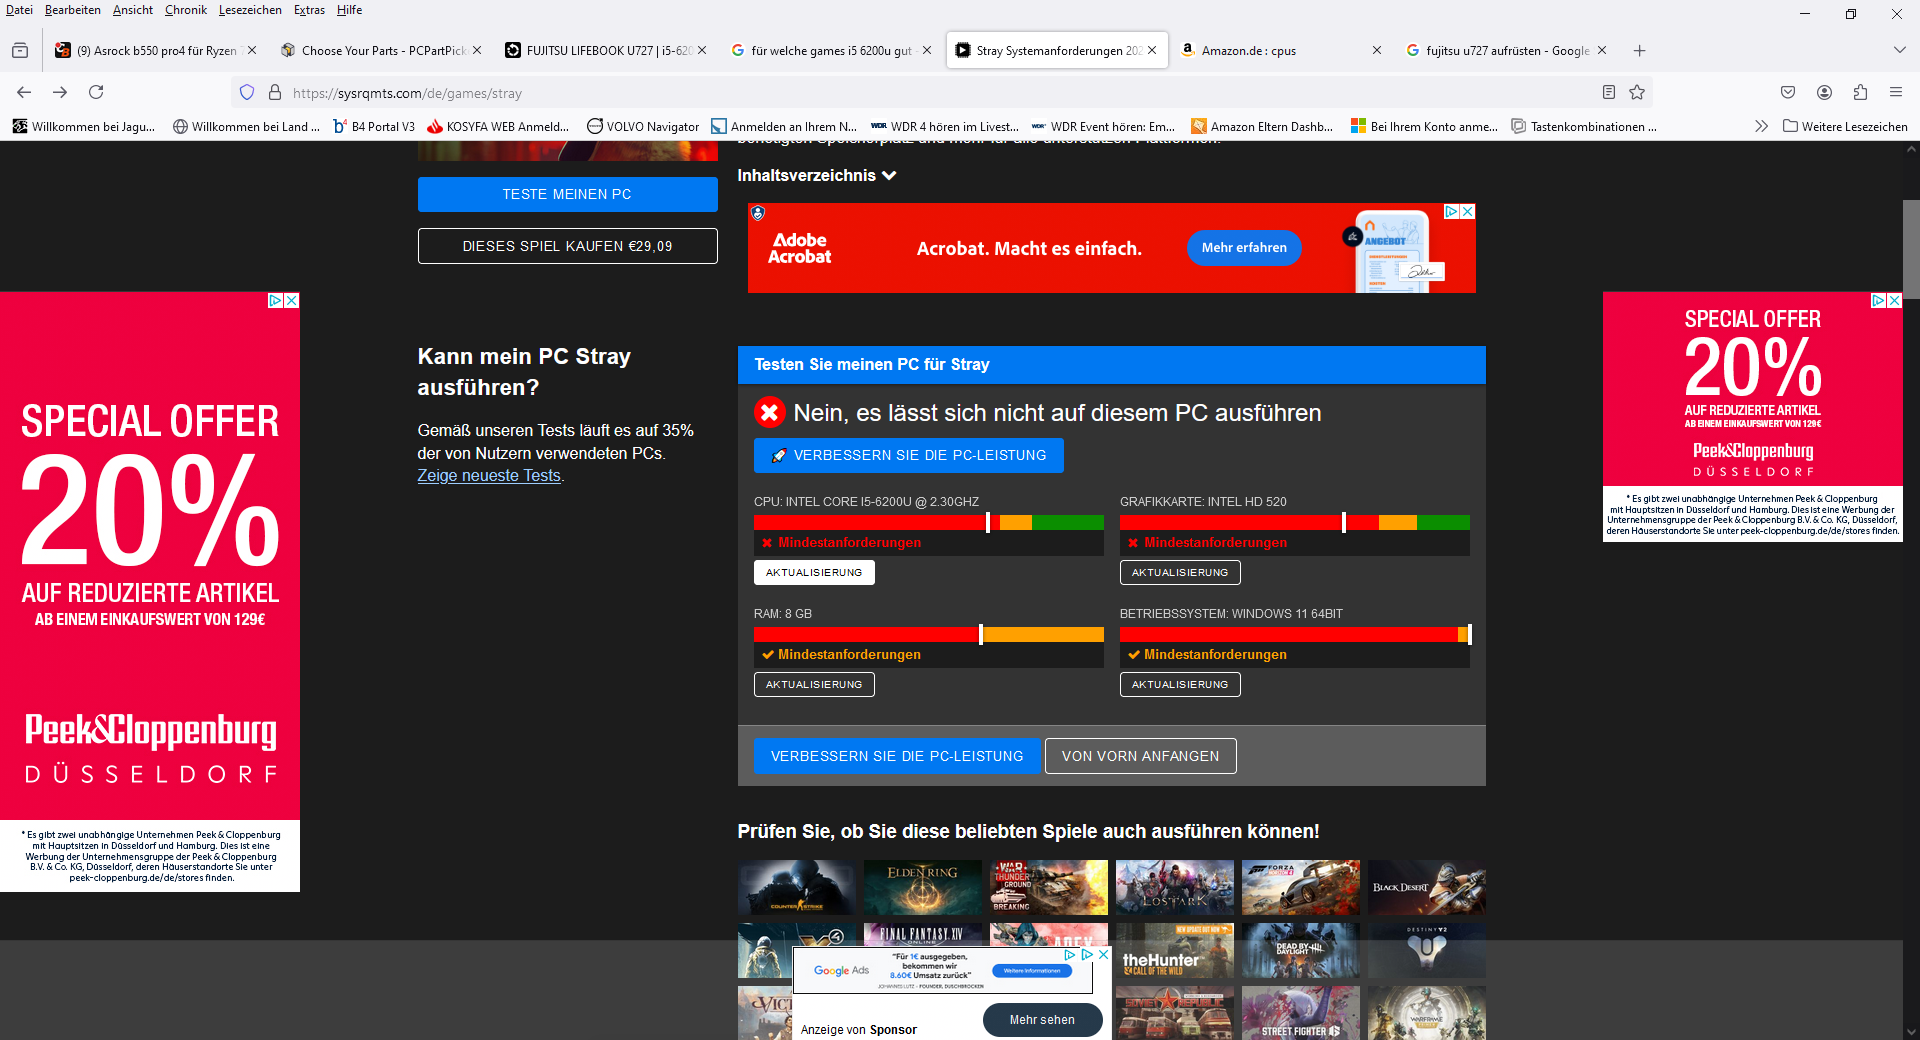The image size is (1920, 1040).
Task: Click AKTUALISIERUNG under Betriebssystem
Action: click(1180, 684)
